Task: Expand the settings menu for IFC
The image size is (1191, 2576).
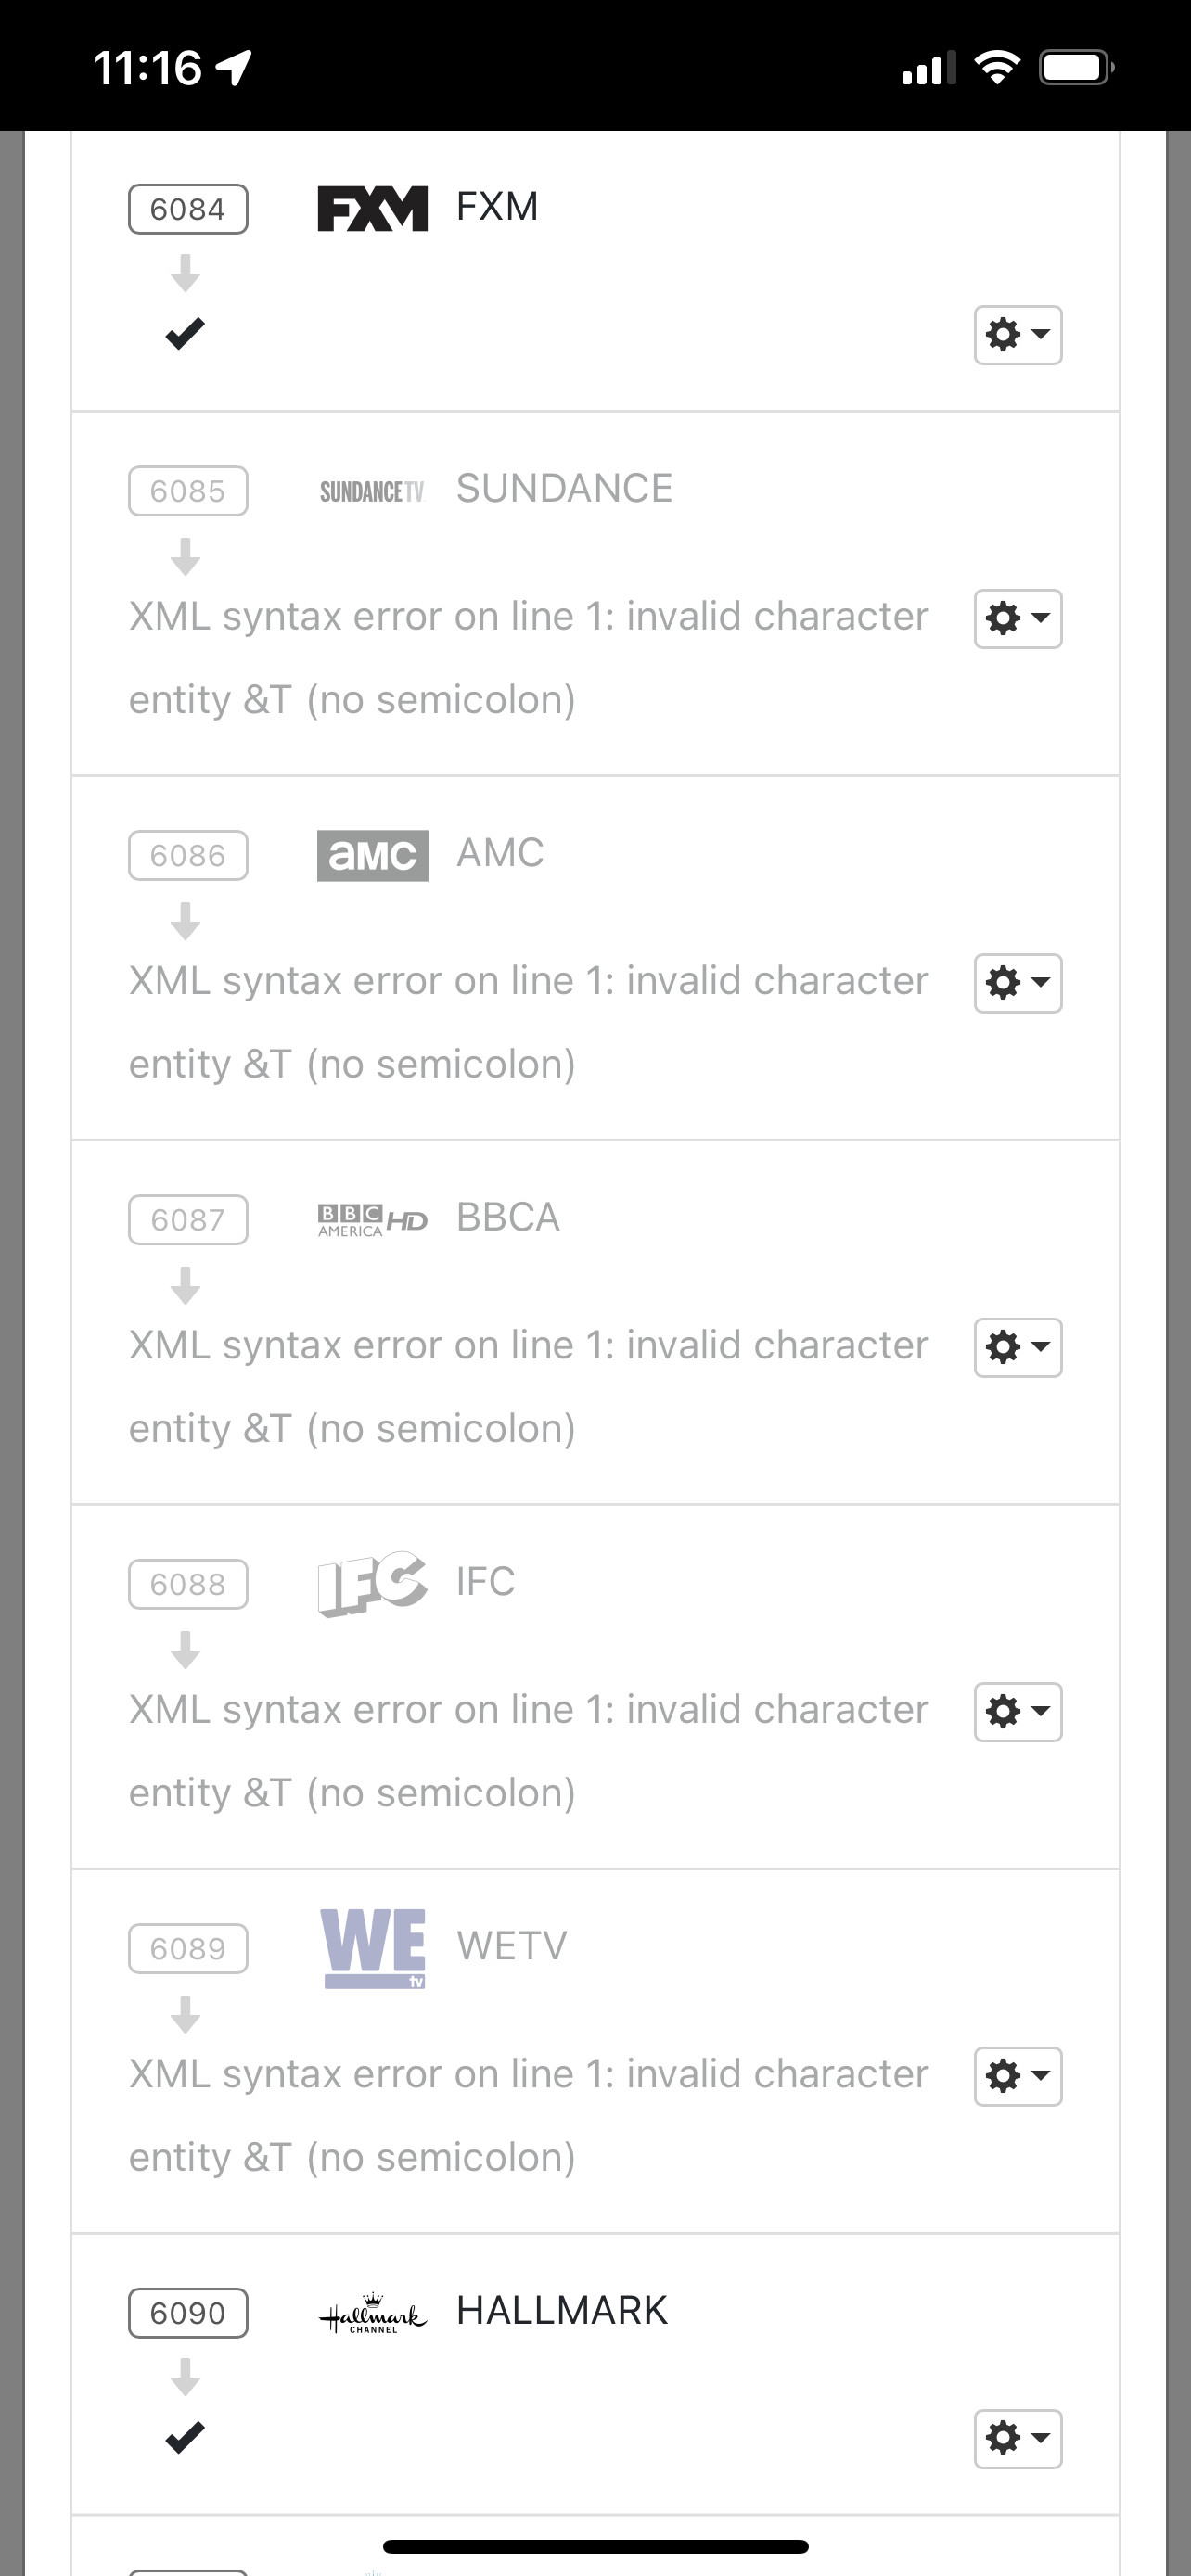Action: pos(1018,1711)
